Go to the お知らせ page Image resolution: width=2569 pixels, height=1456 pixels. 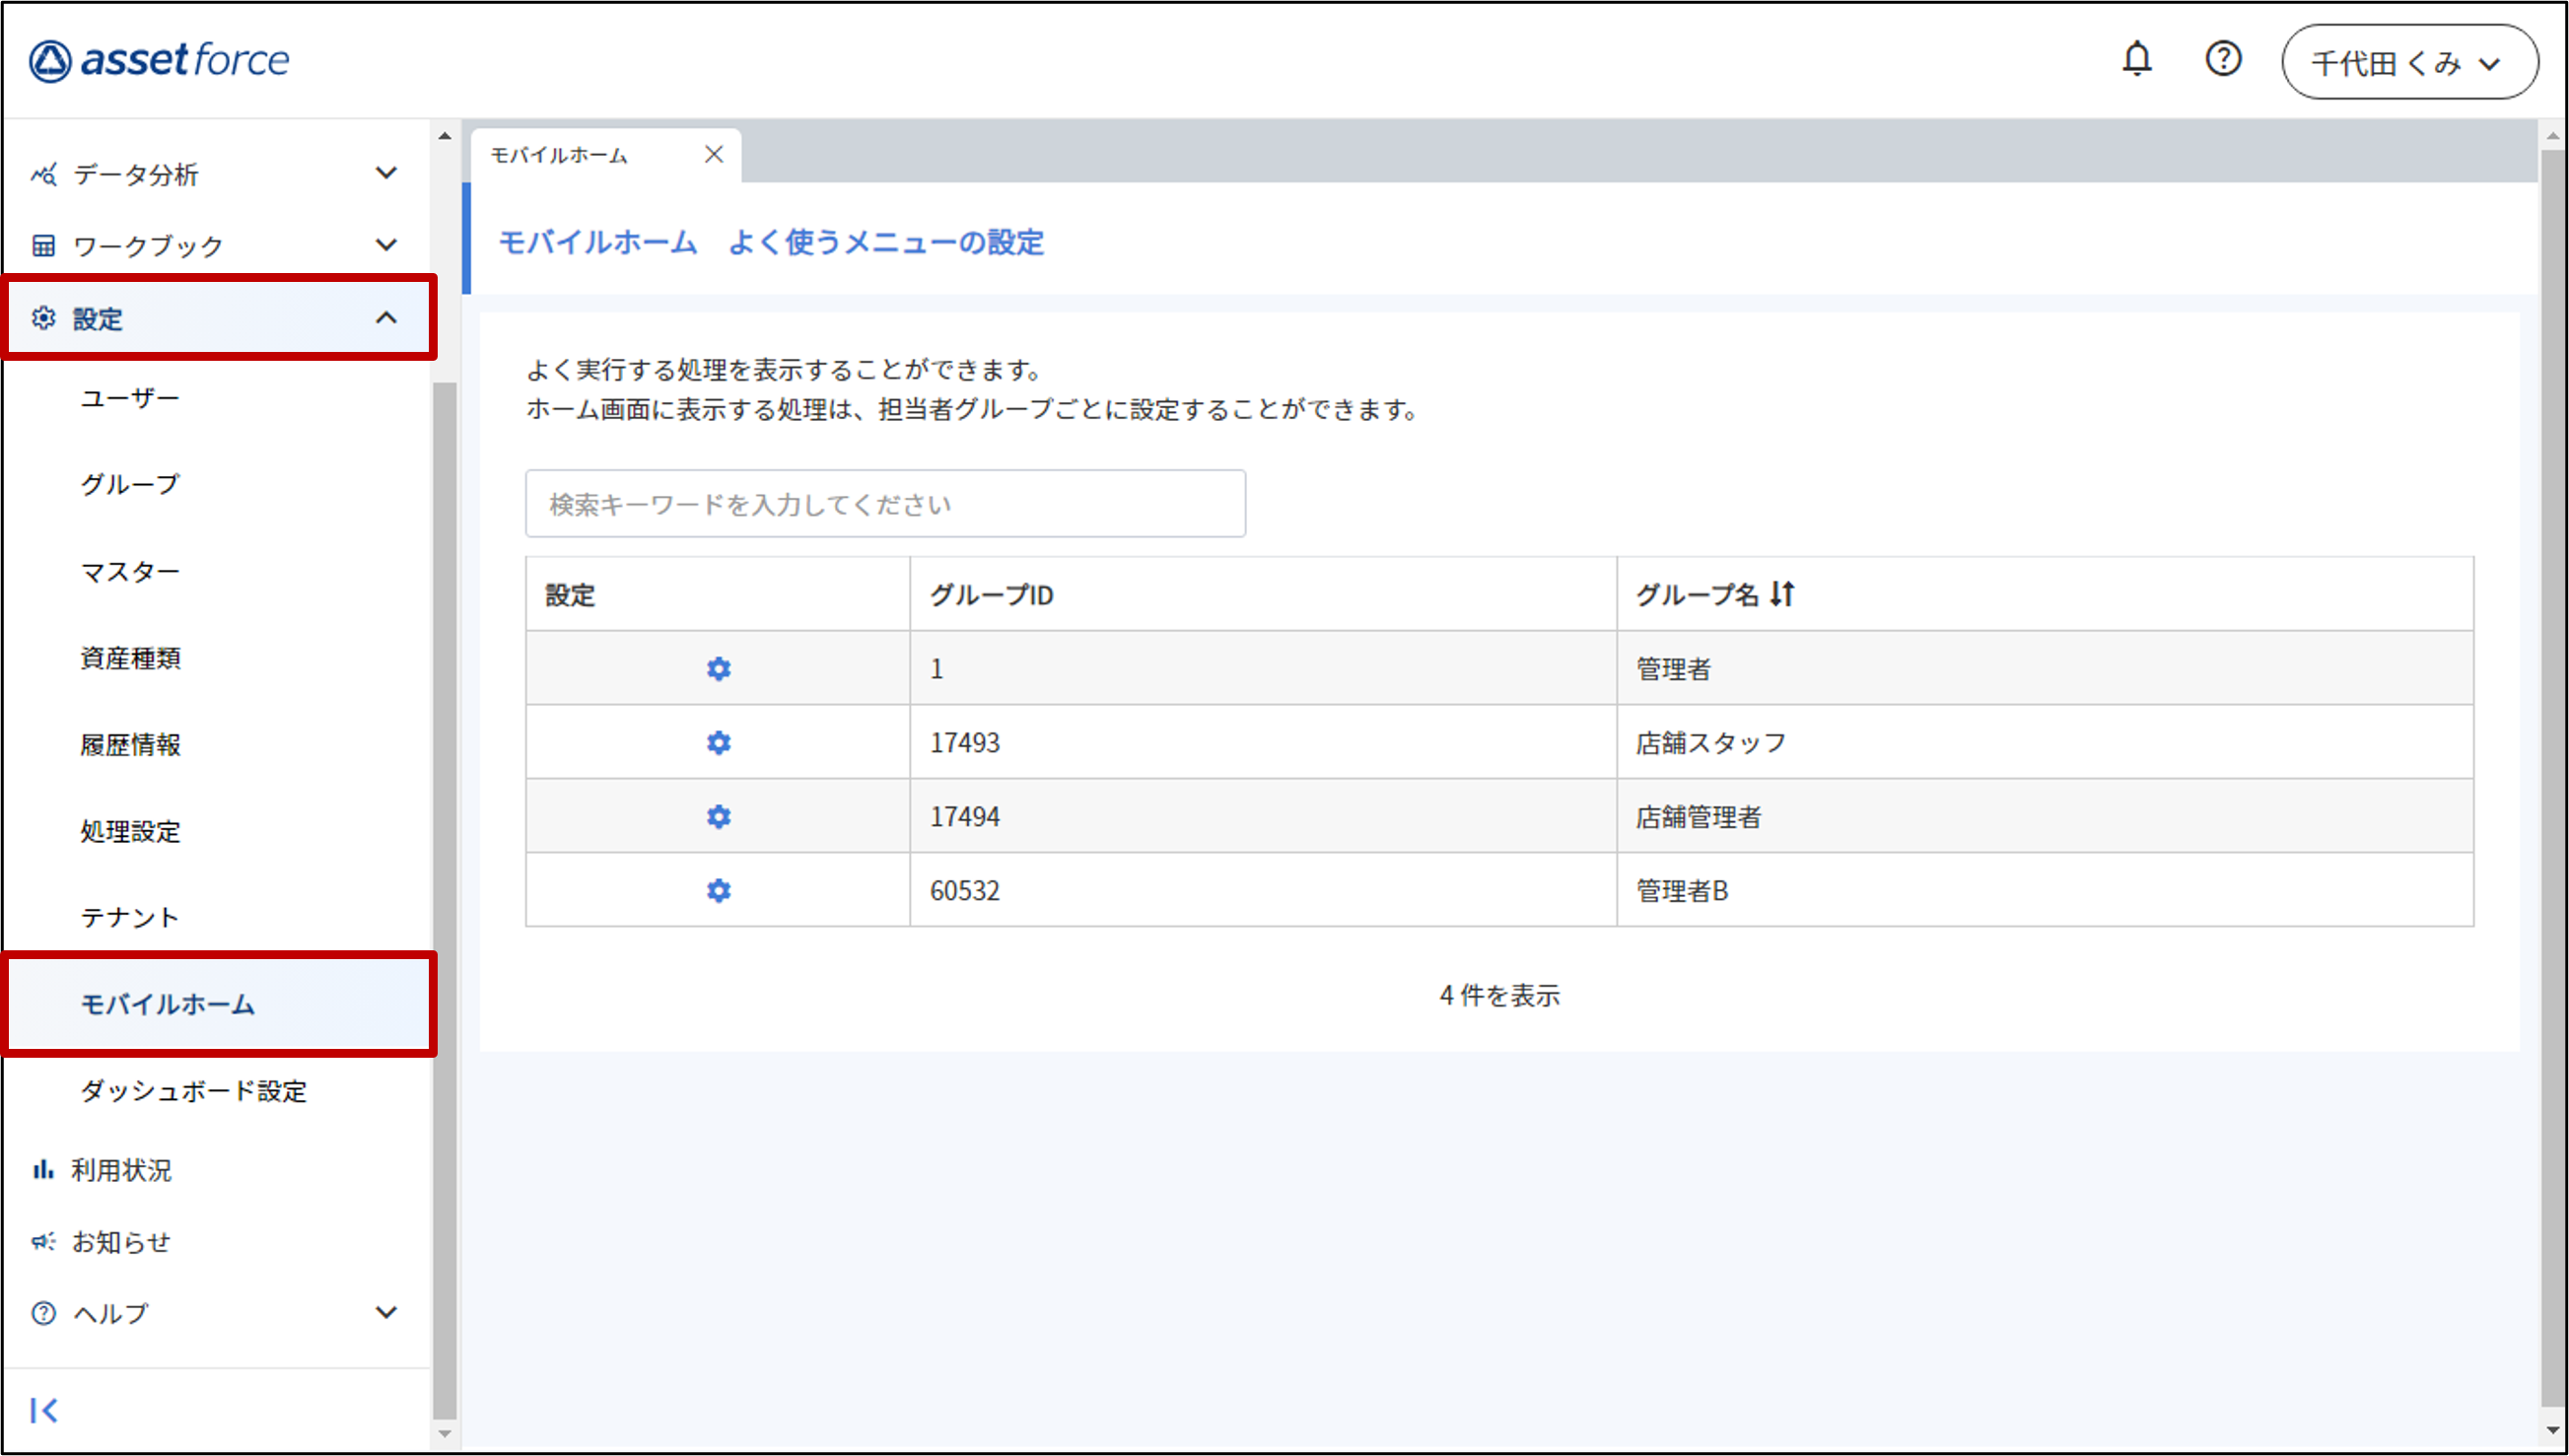pyautogui.click(x=121, y=1241)
